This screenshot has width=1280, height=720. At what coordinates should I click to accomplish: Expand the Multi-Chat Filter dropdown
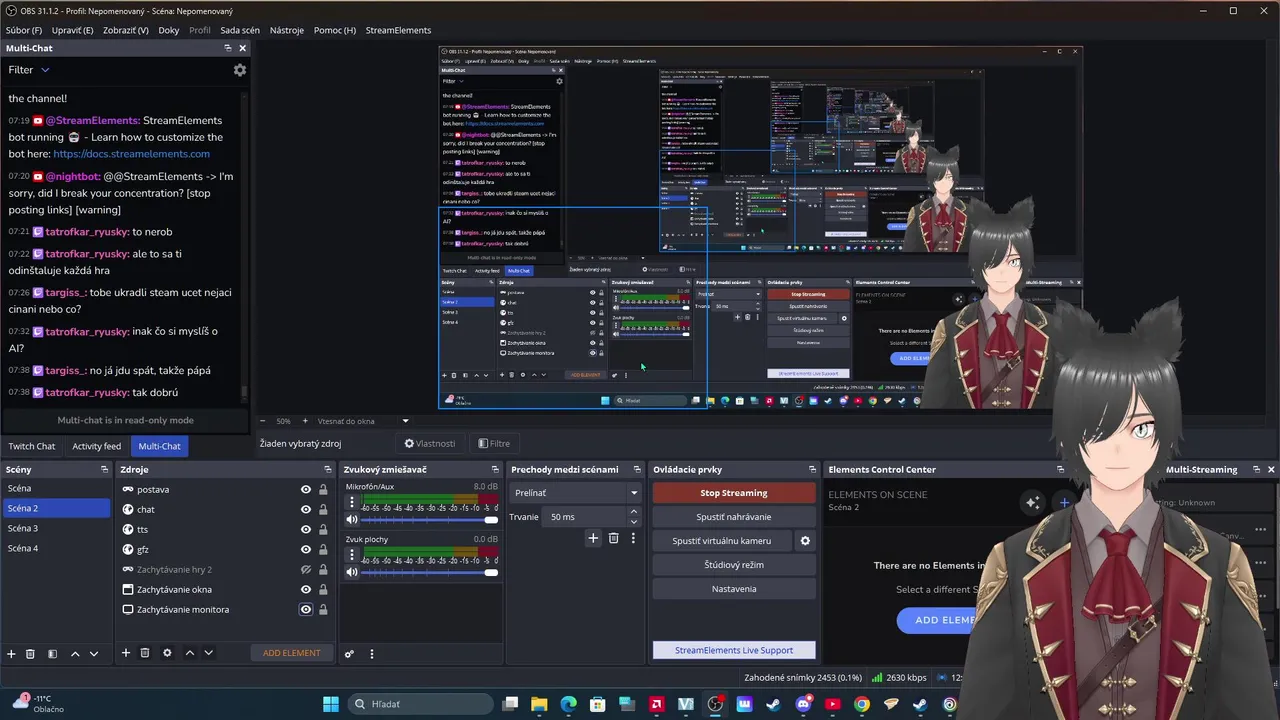29,70
